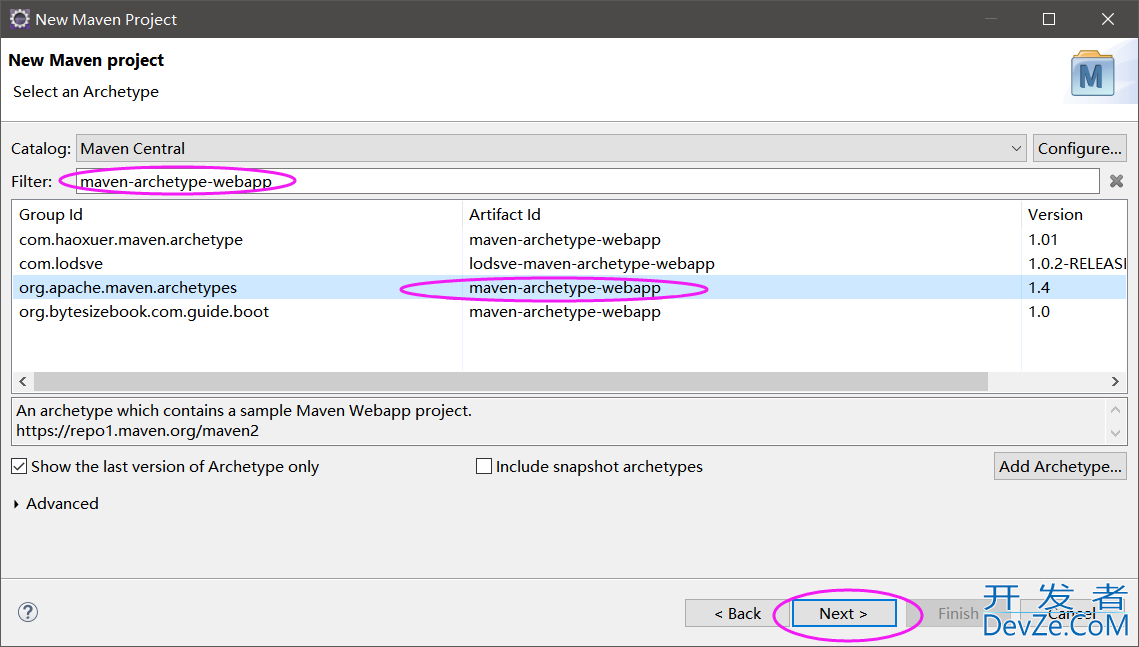The image size is (1139, 647).
Task: Click the Configure... button
Action: (1079, 148)
